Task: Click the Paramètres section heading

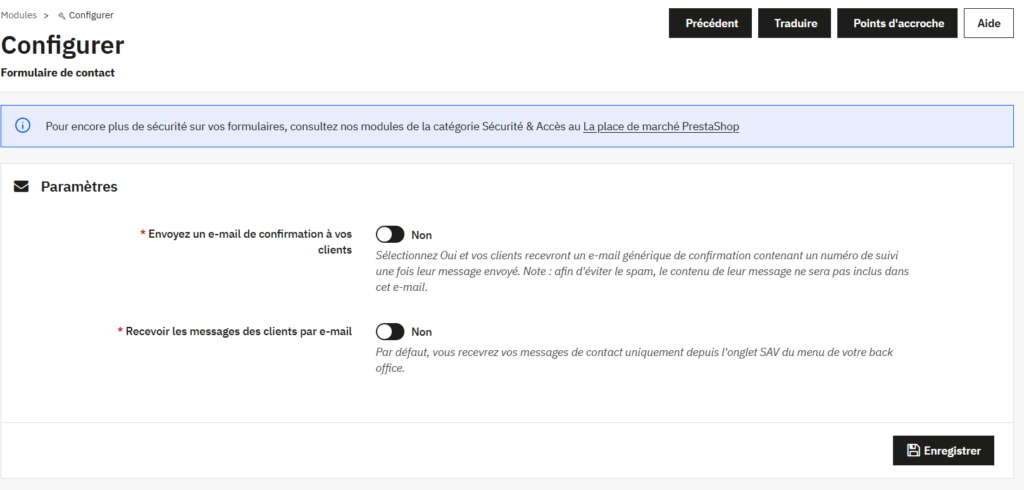Action: tap(79, 187)
